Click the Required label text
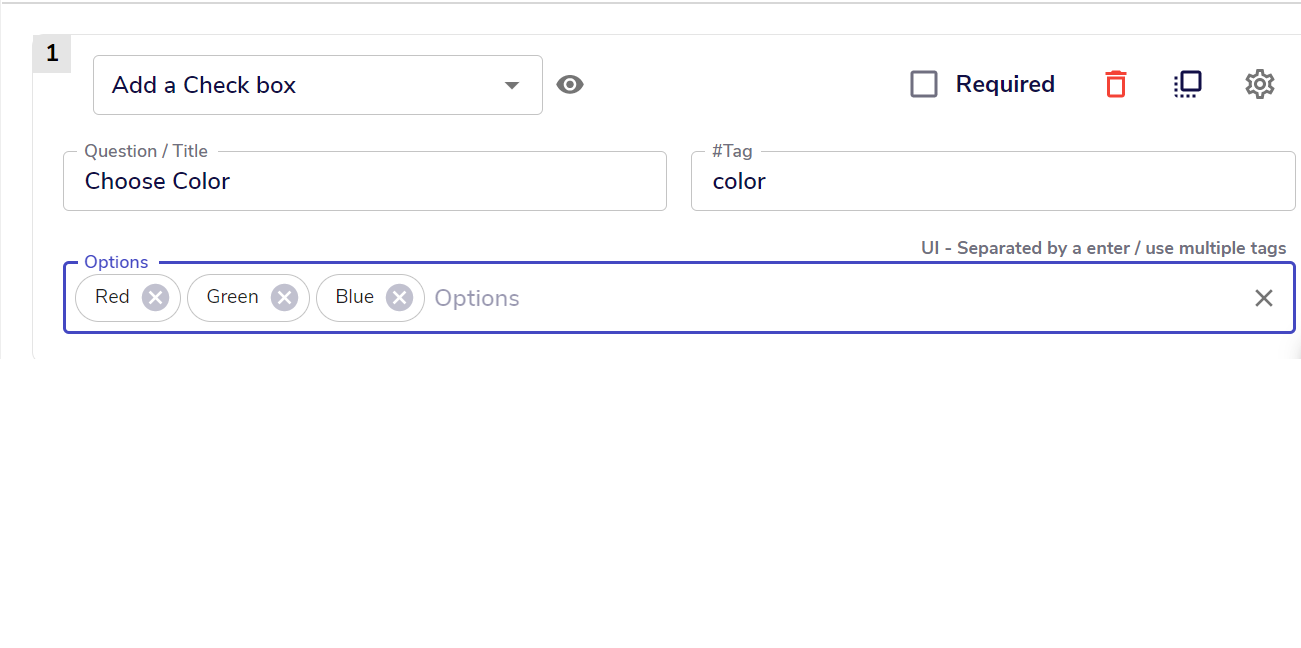Viewport: 1301px width, 648px height. 1005,84
